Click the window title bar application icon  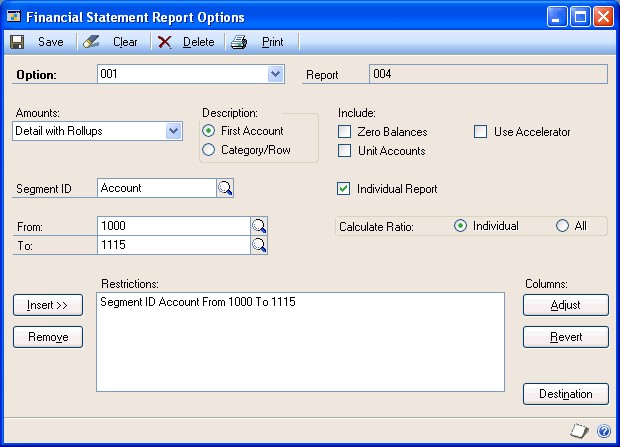13,17
